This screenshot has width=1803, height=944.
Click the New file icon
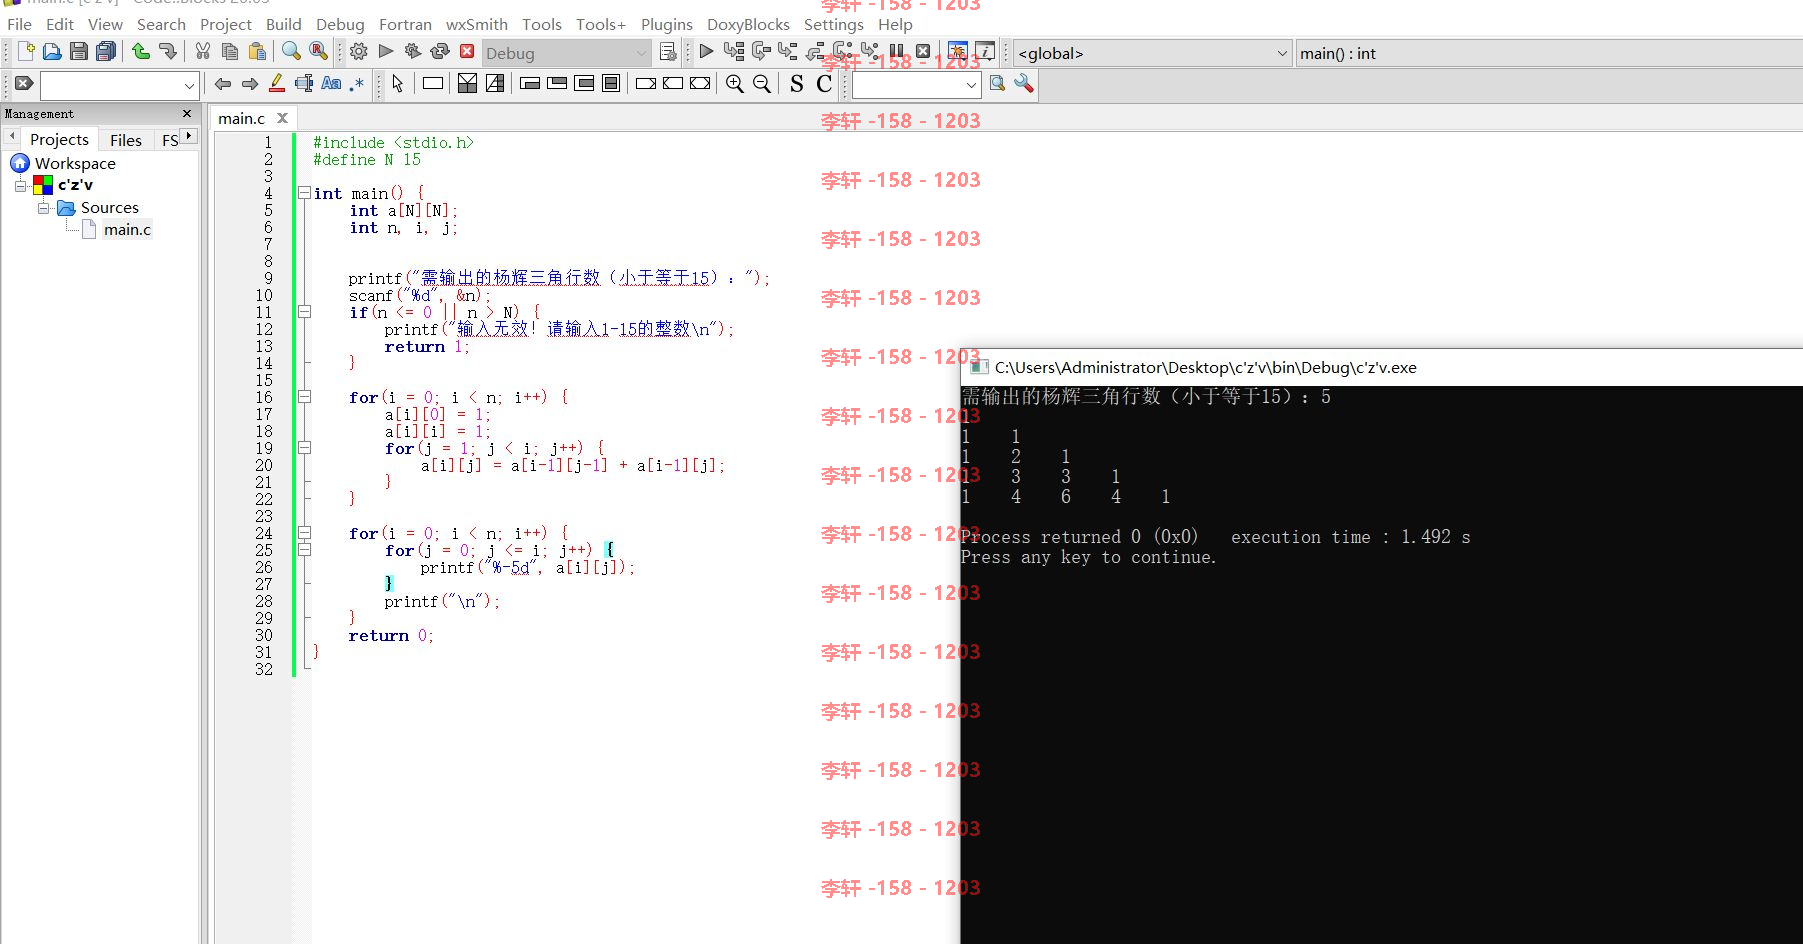coord(26,51)
